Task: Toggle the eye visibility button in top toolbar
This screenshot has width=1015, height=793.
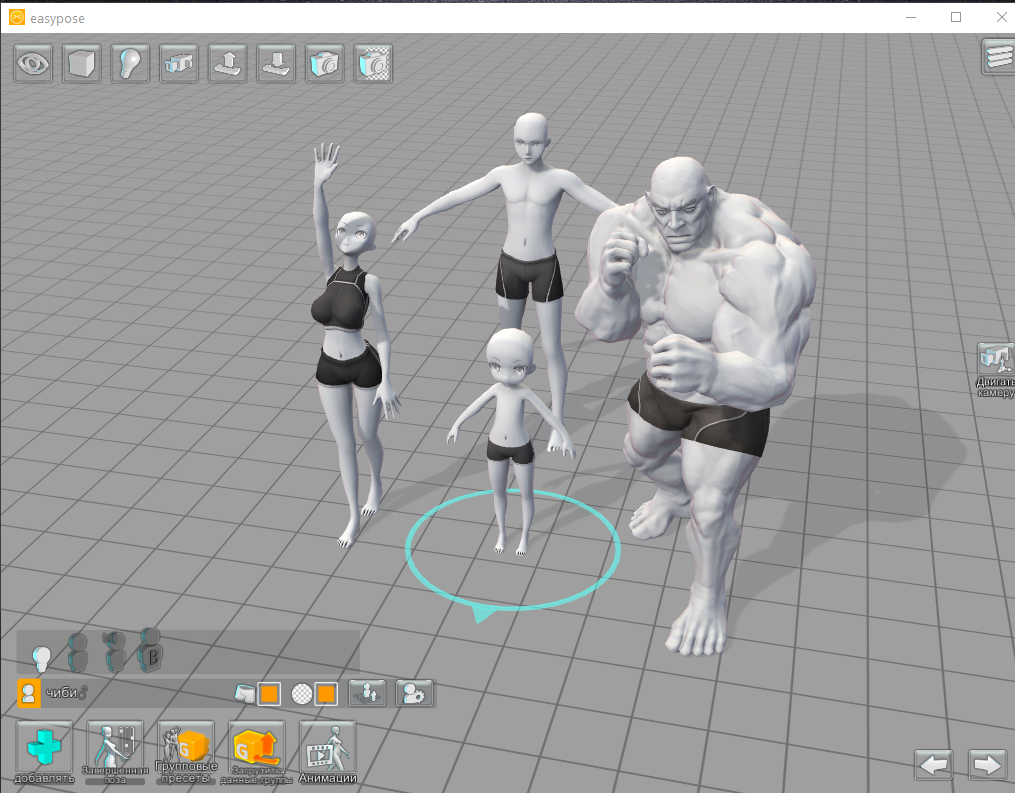Action: click(33, 63)
